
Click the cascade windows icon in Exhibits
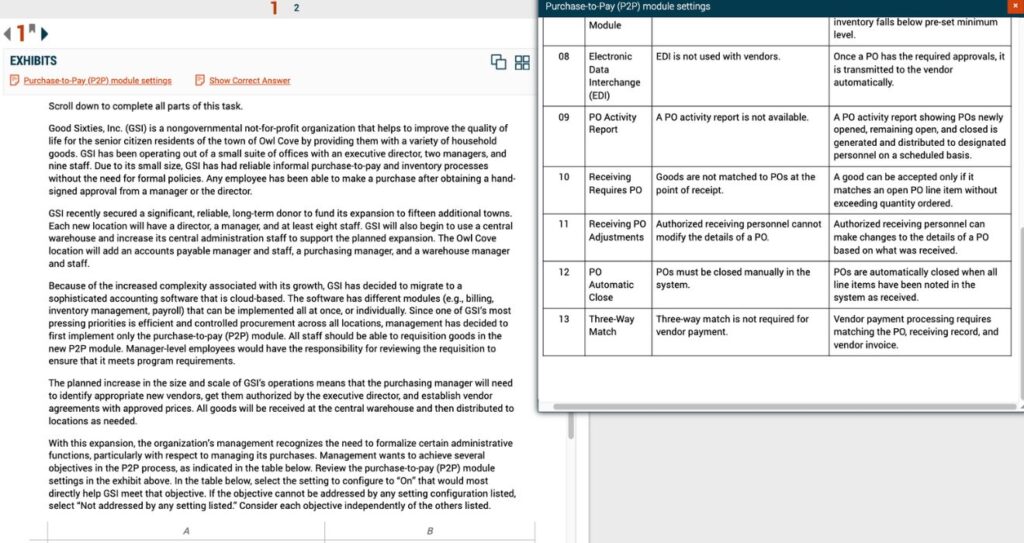(x=498, y=62)
